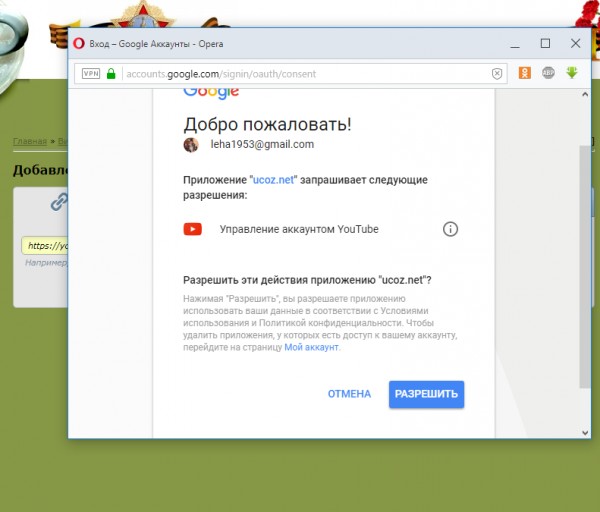600x512 pixels.
Task: Click the vertical scrollbar thumb
Action: (x=585, y=267)
